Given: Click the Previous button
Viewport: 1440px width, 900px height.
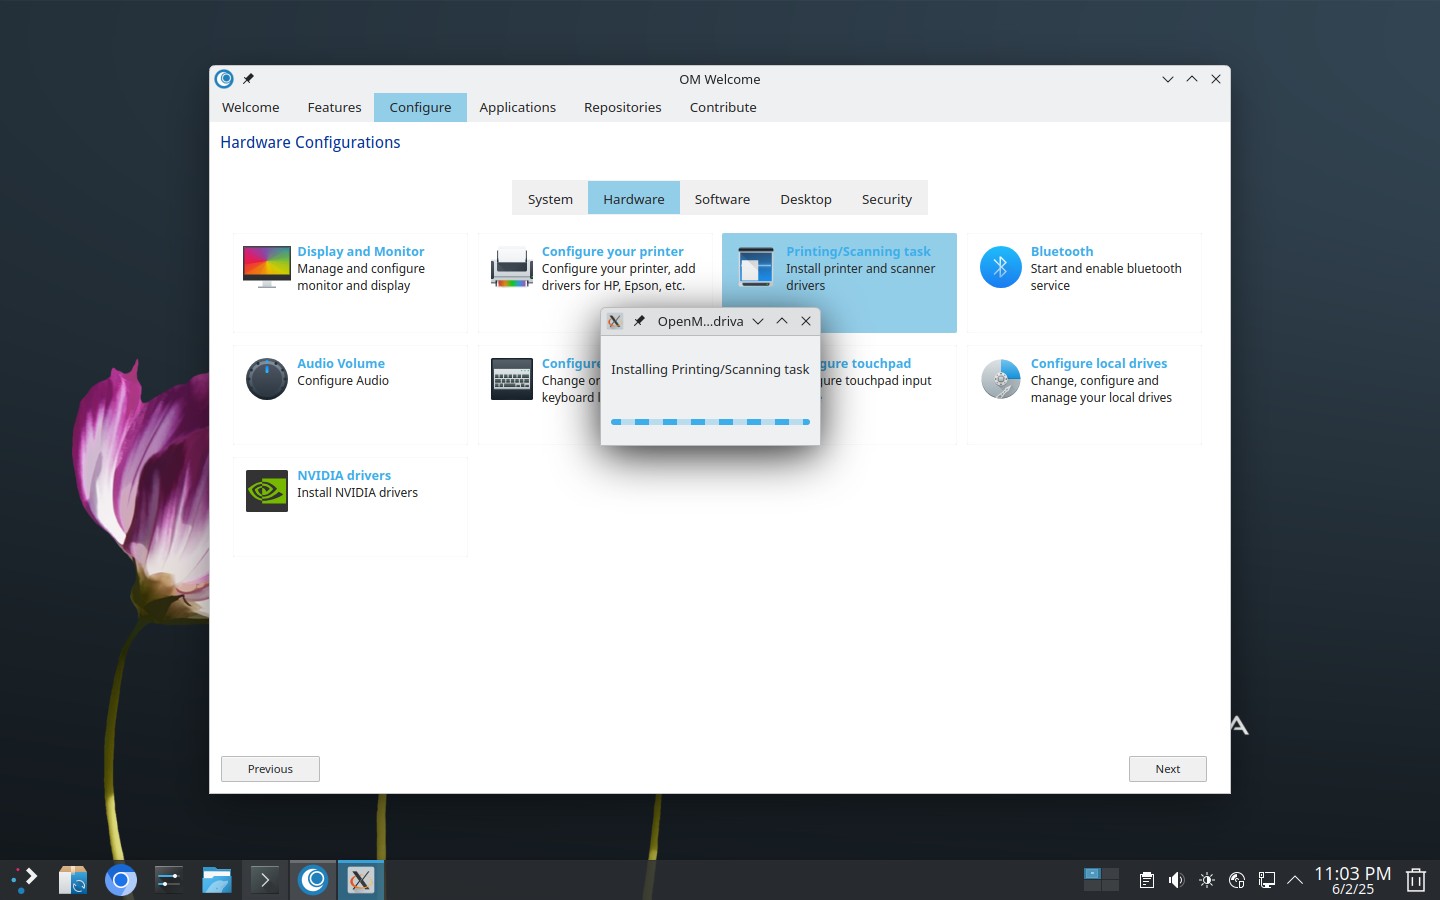Looking at the screenshot, I should [270, 769].
